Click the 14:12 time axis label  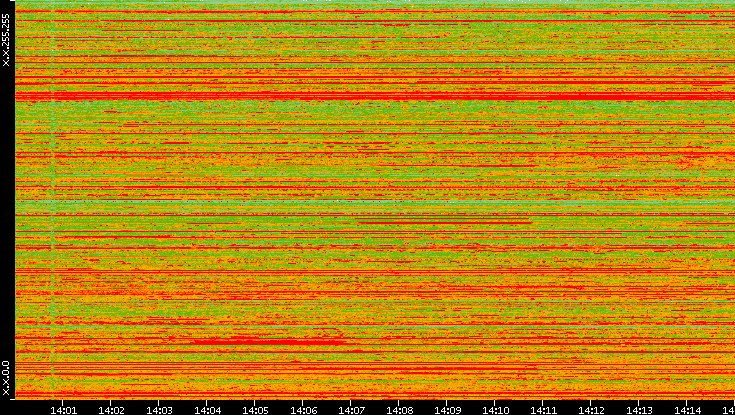[591, 410]
